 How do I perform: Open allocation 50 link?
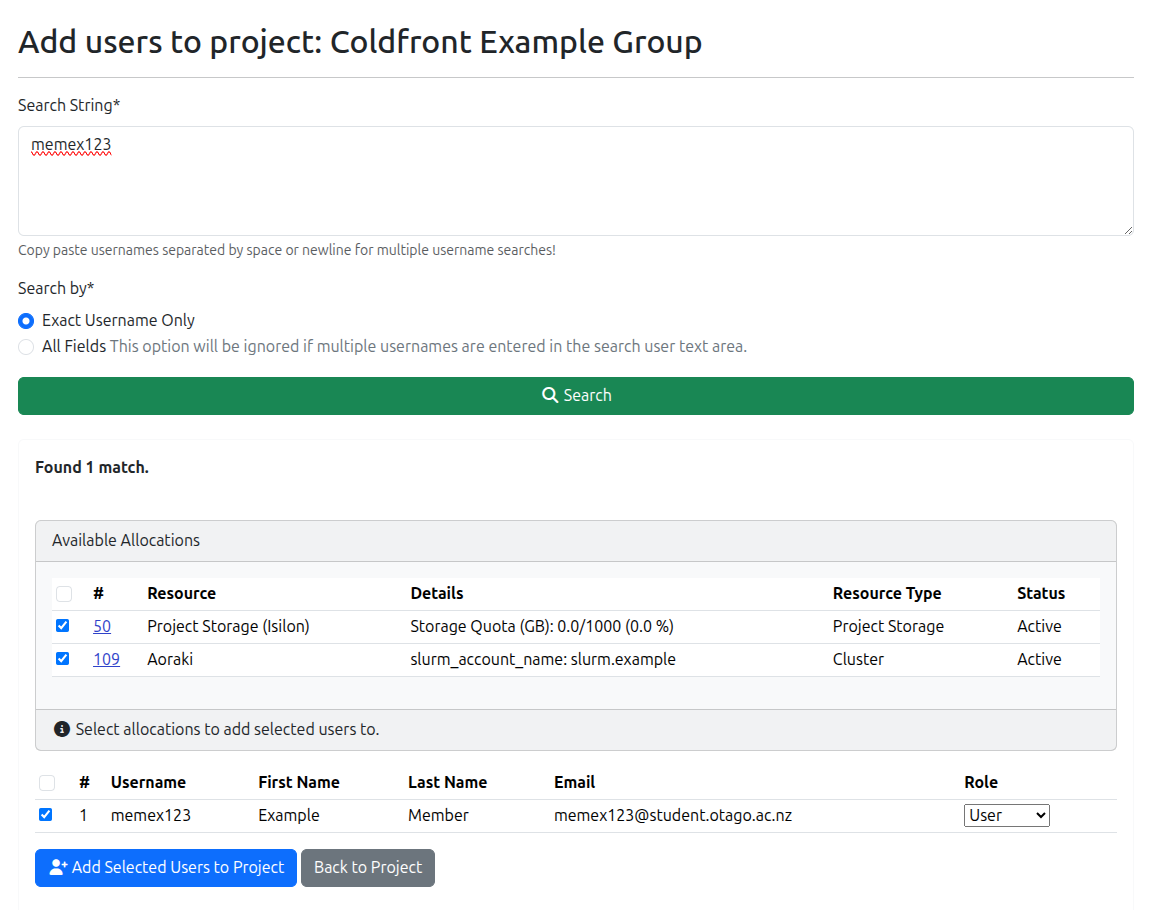pyautogui.click(x=102, y=626)
